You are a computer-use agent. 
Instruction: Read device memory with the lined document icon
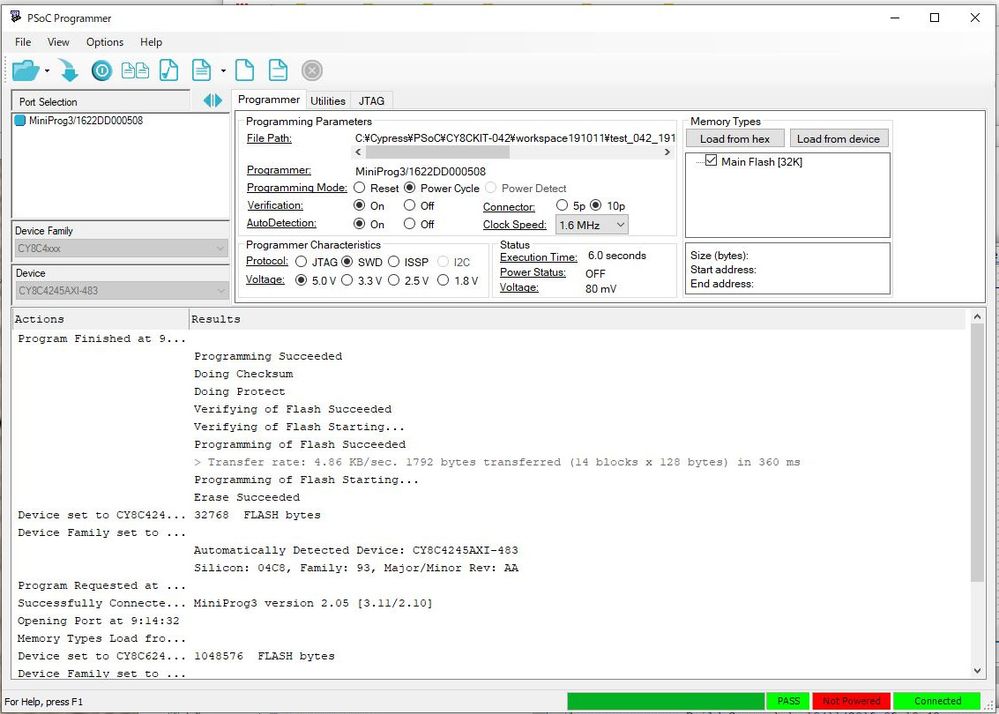coord(203,70)
